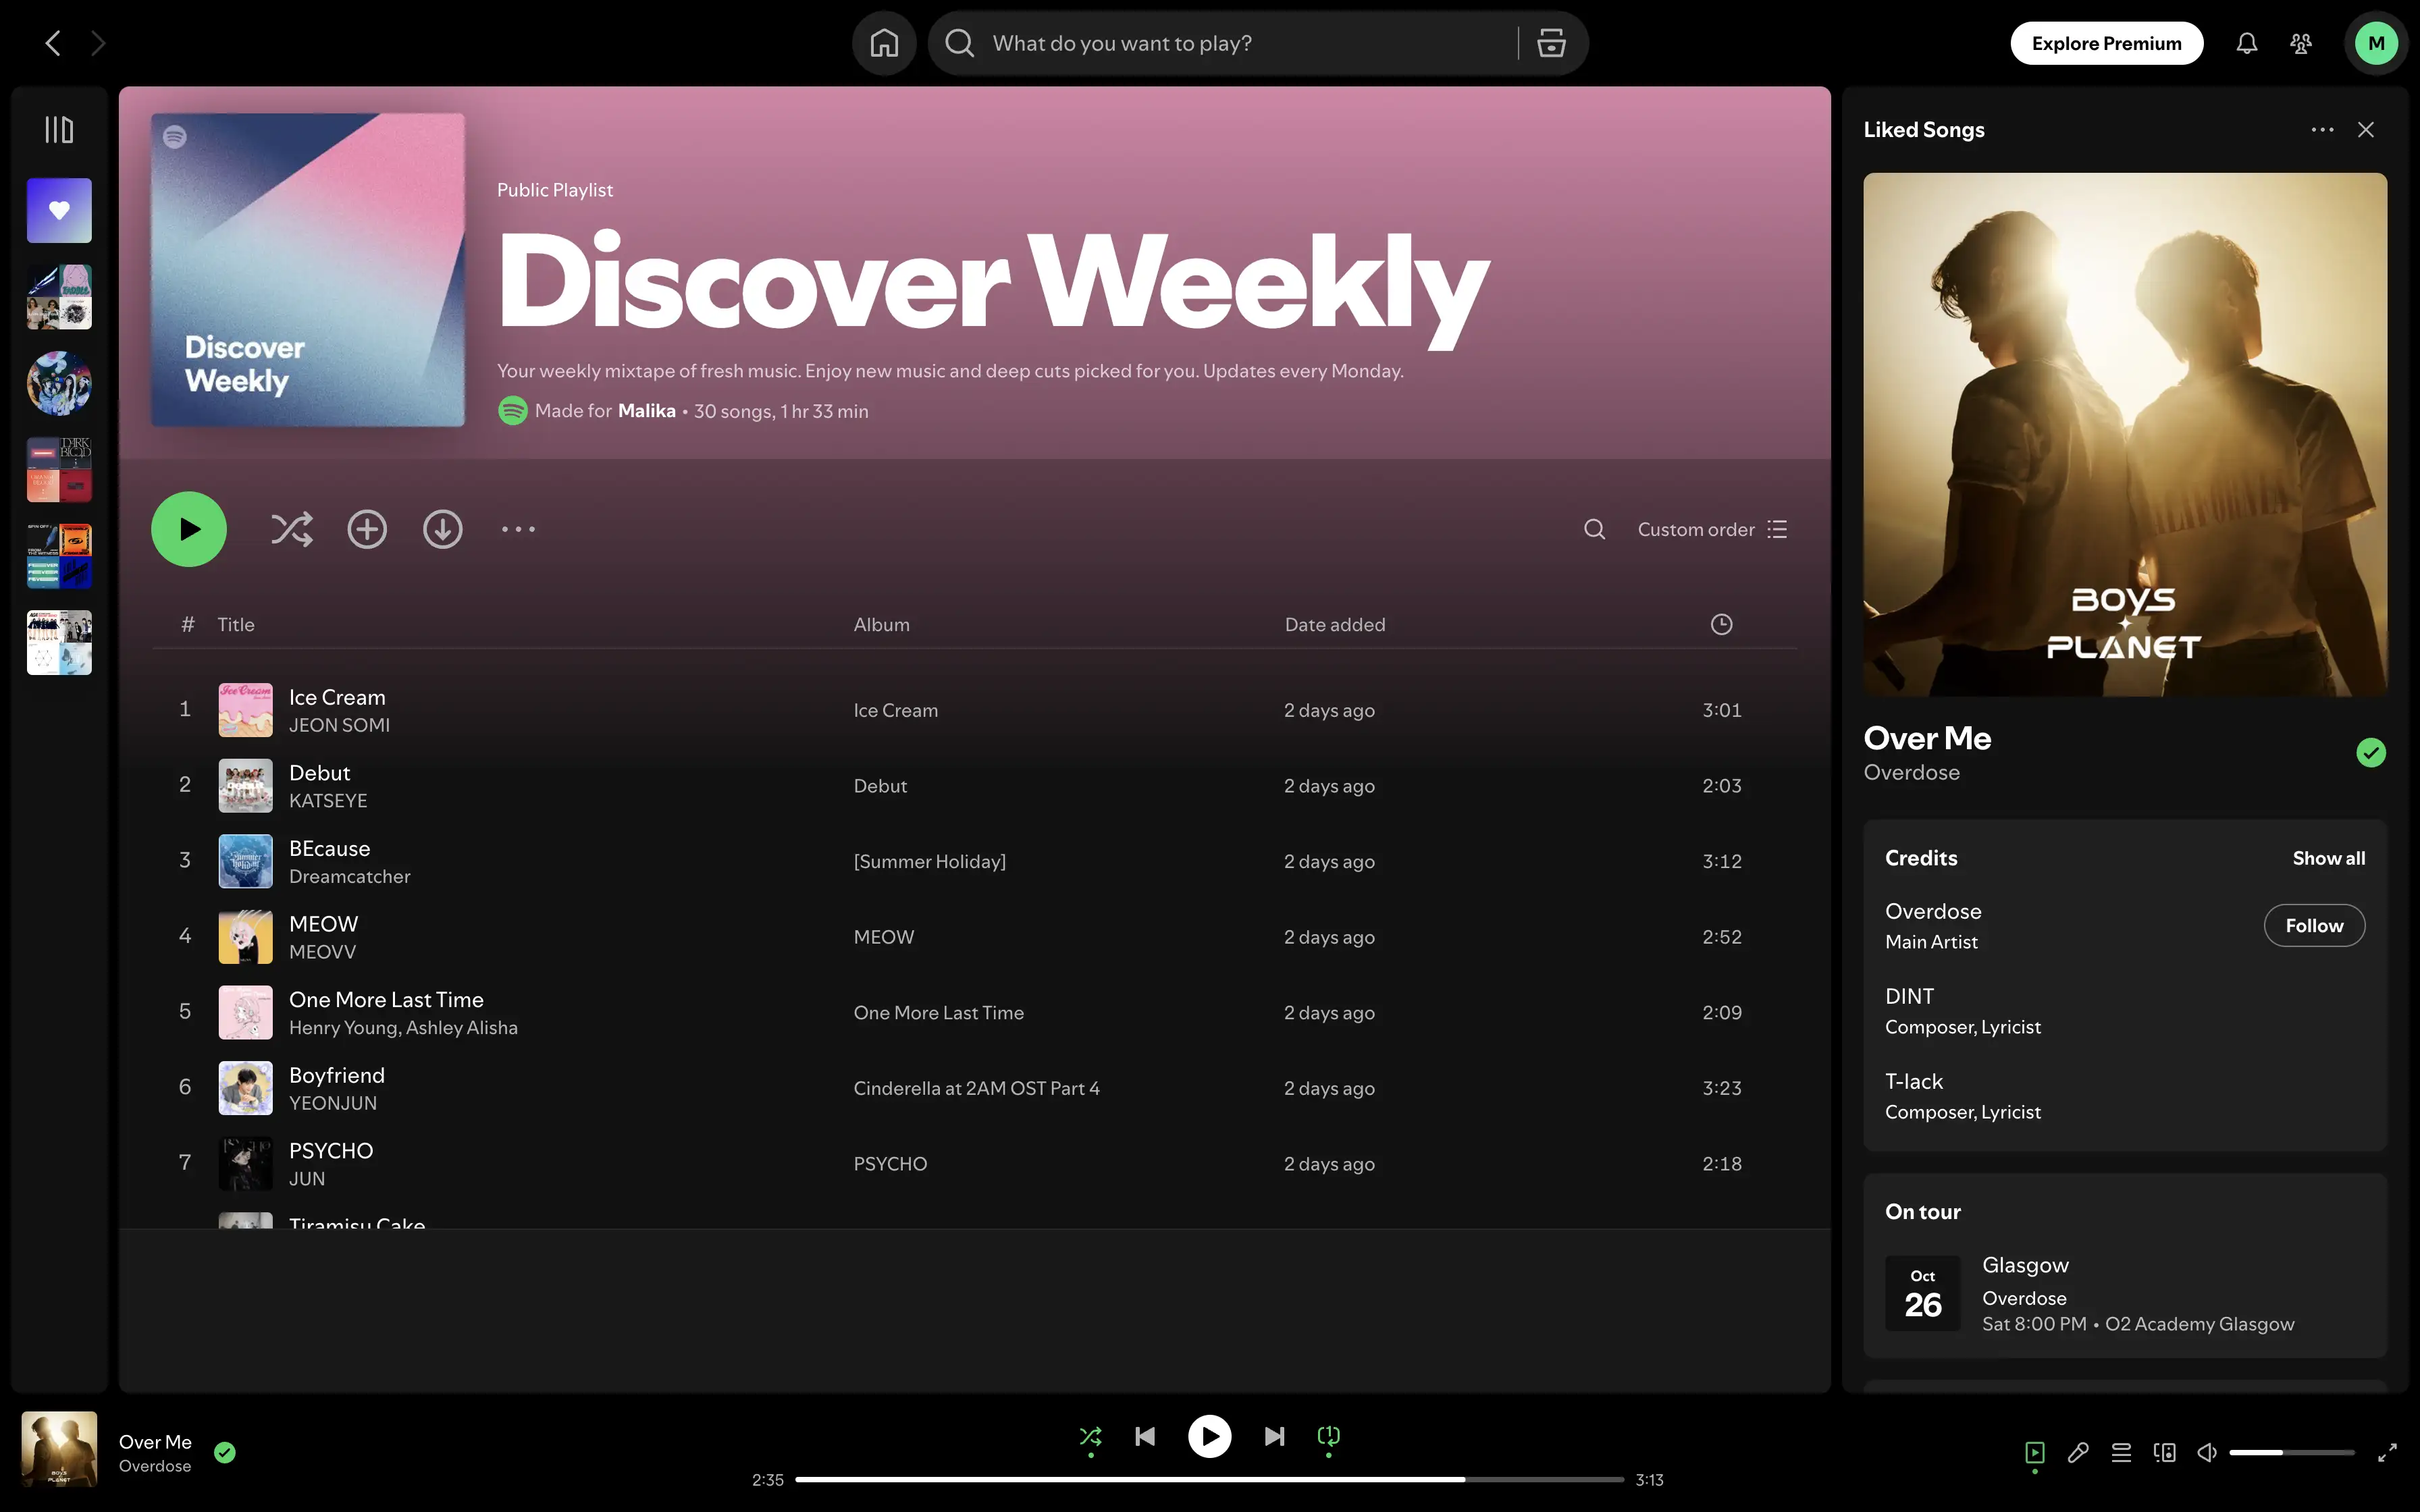The height and width of the screenshot is (1512, 2420).
Task: Open artist Ashley Alisha
Action: (x=461, y=1028)
